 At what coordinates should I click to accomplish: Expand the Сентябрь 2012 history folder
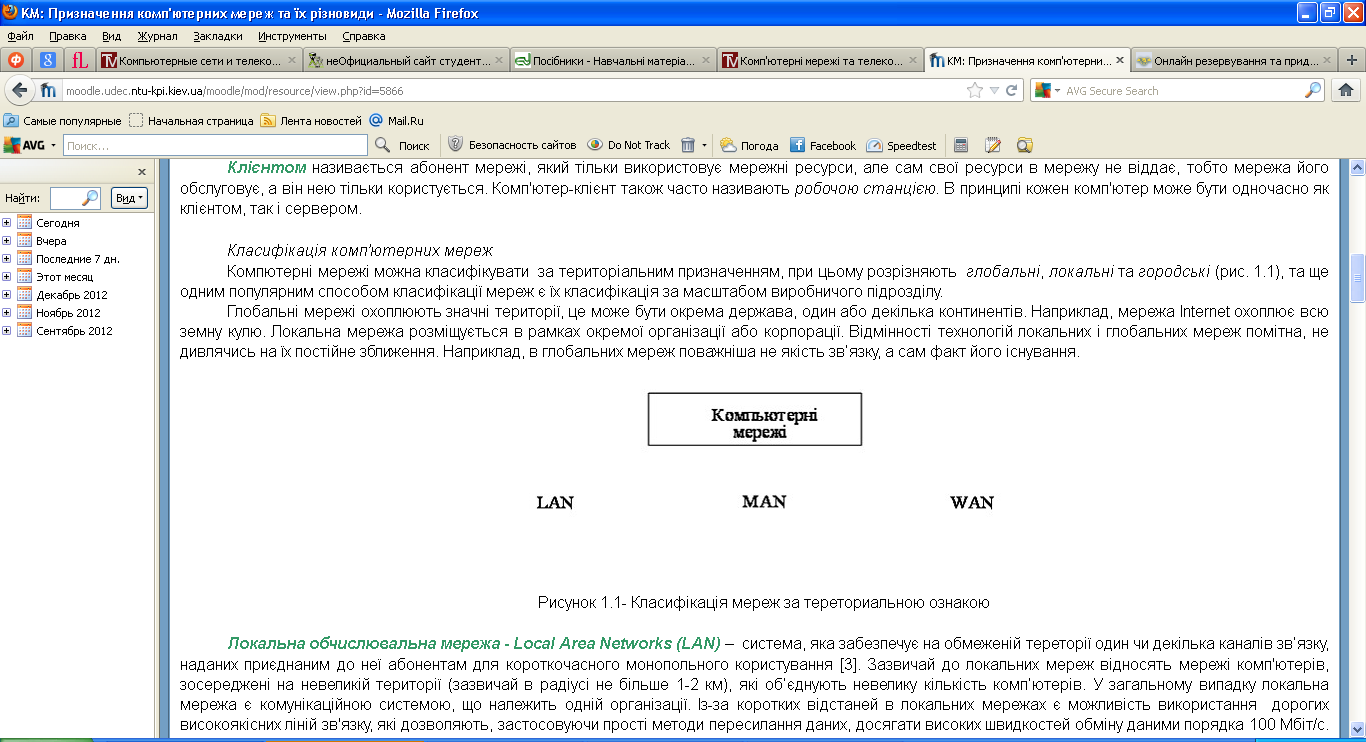7,331
